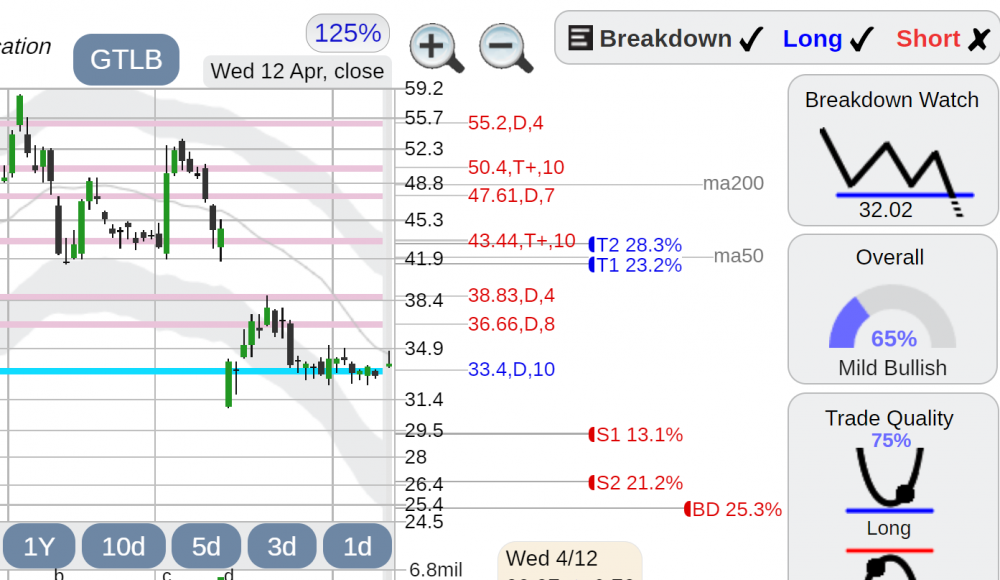This screenshot has height=580, width=1000.
Task: Click the 6.8mil volume label
Action: click(436, 569)
